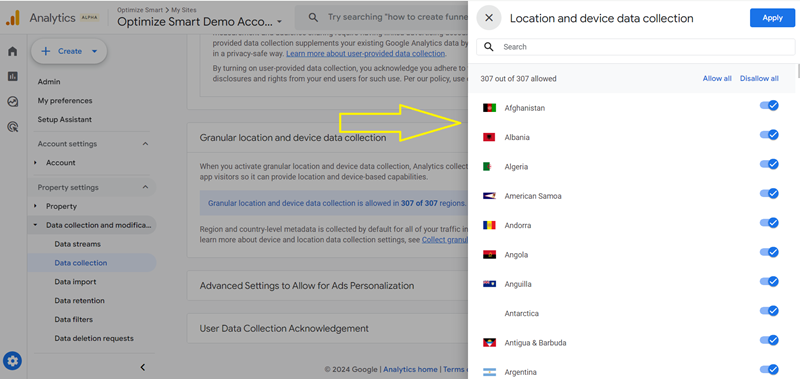Image resolution: width=800 pixels, height=379 pixels.
Task: Click the Search field in side panel
Action: tap(636, 47)
